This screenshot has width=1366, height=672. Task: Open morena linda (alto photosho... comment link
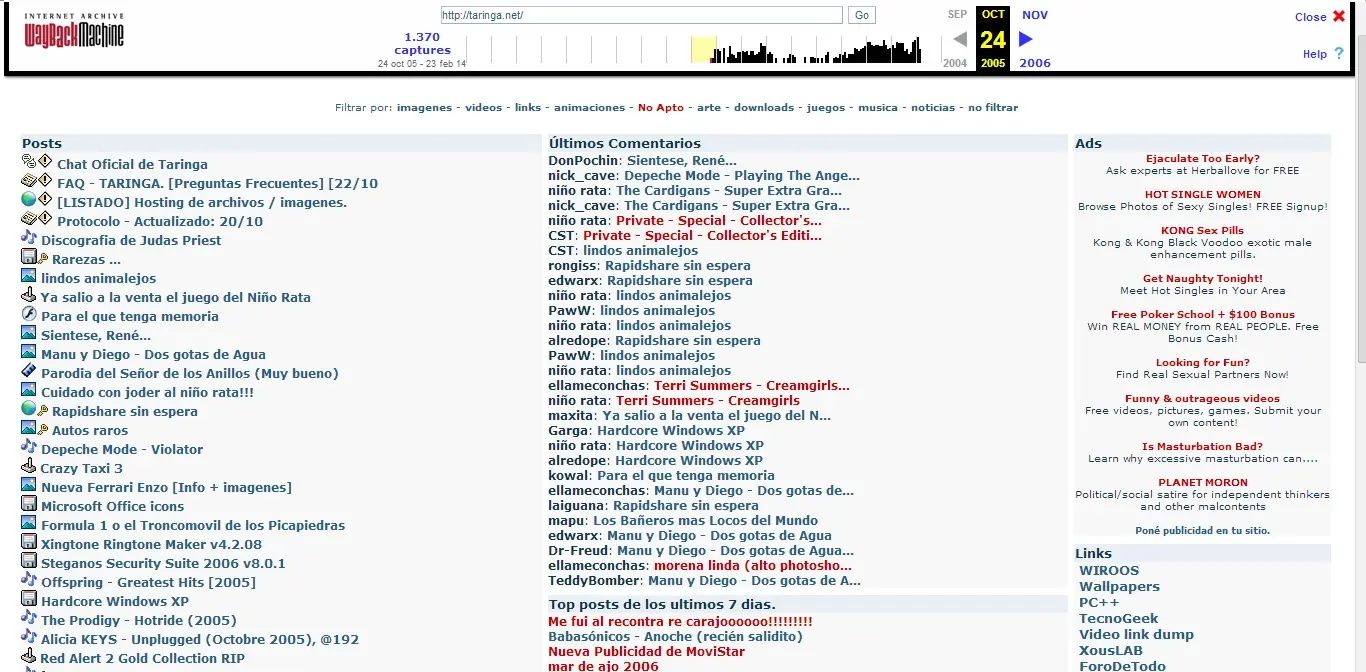(753, 565)
